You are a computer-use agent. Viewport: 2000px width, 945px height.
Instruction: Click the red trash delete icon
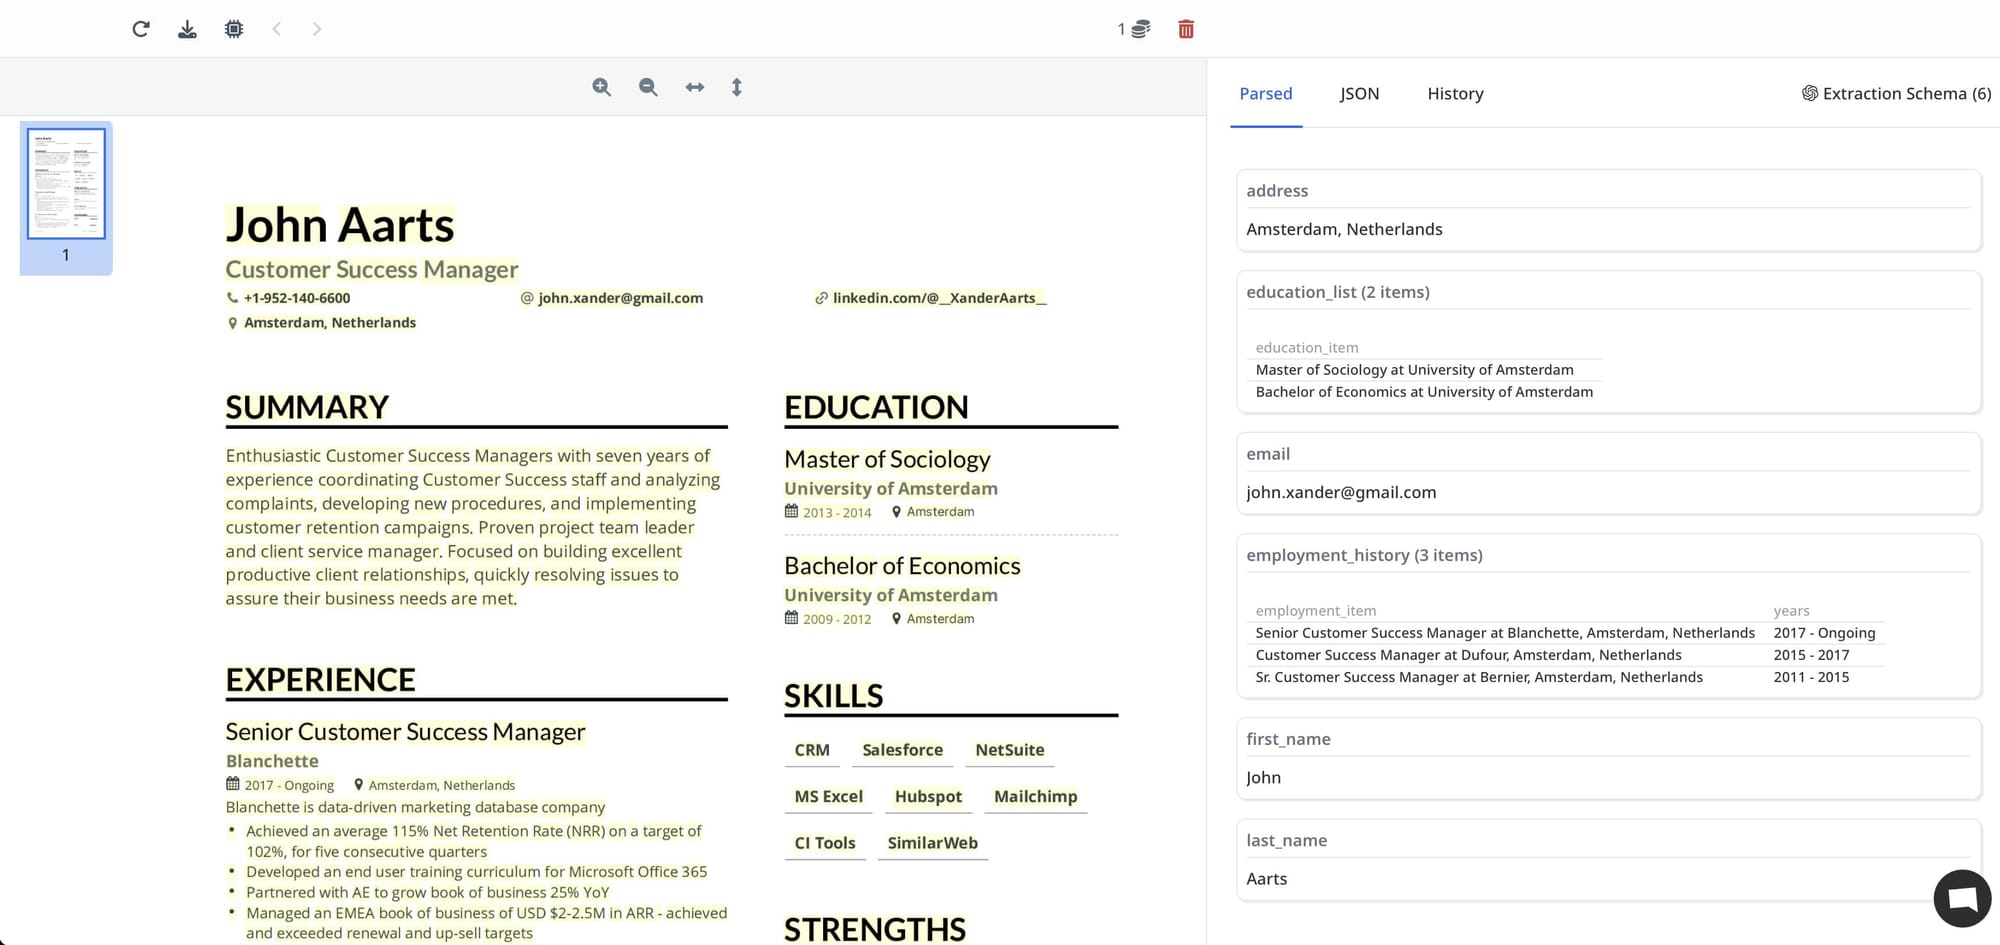coord(1186,29)
